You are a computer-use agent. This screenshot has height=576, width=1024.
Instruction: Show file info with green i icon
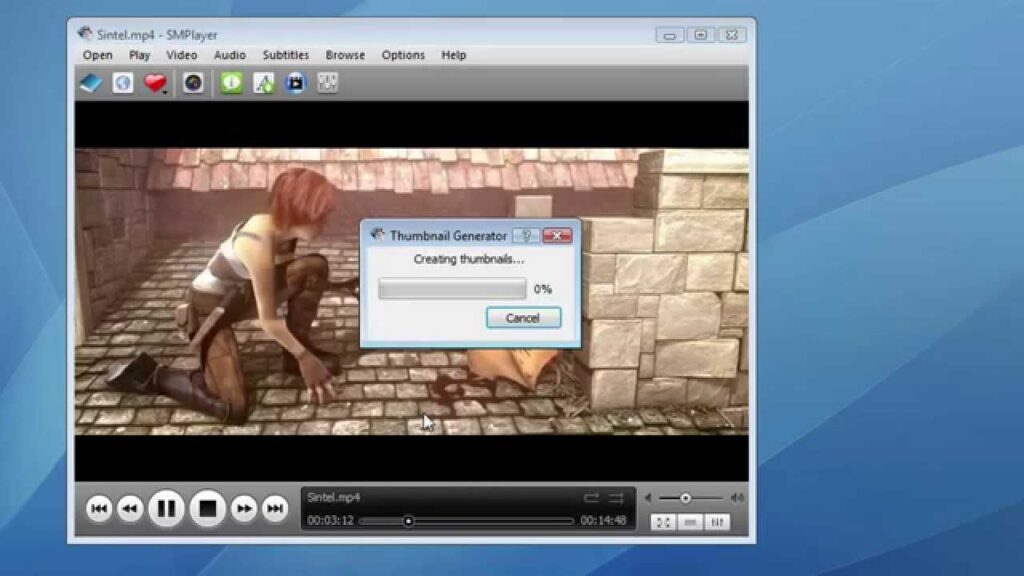pyautogui.click(x=231, y=83)
